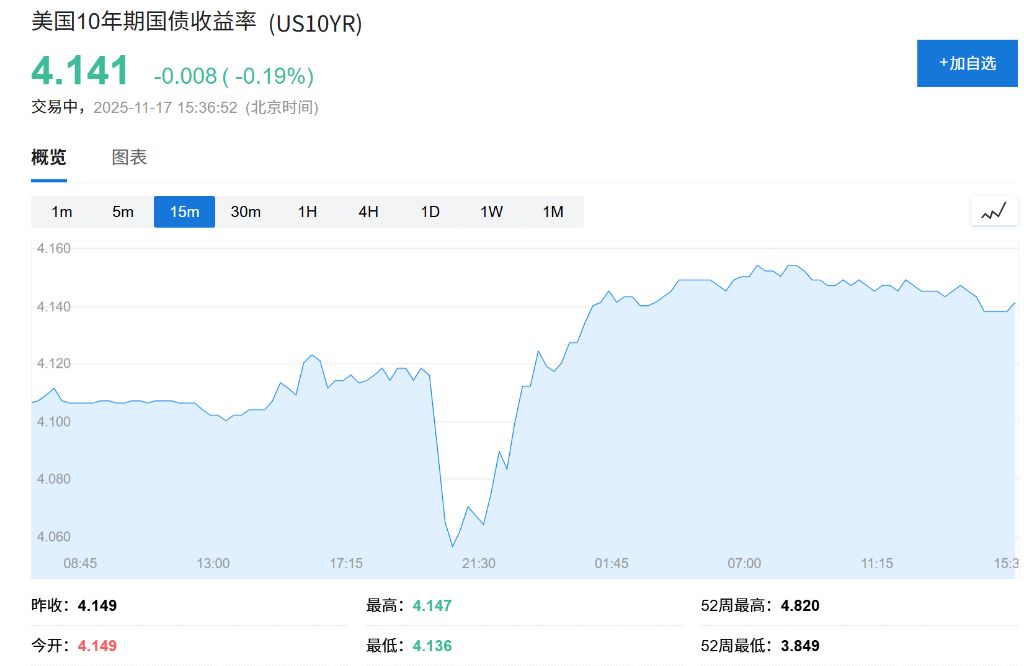Select the 15m timeframe
Image resolution: width=1024 pixels, height=666 pixels.
(x=184, y=211)
